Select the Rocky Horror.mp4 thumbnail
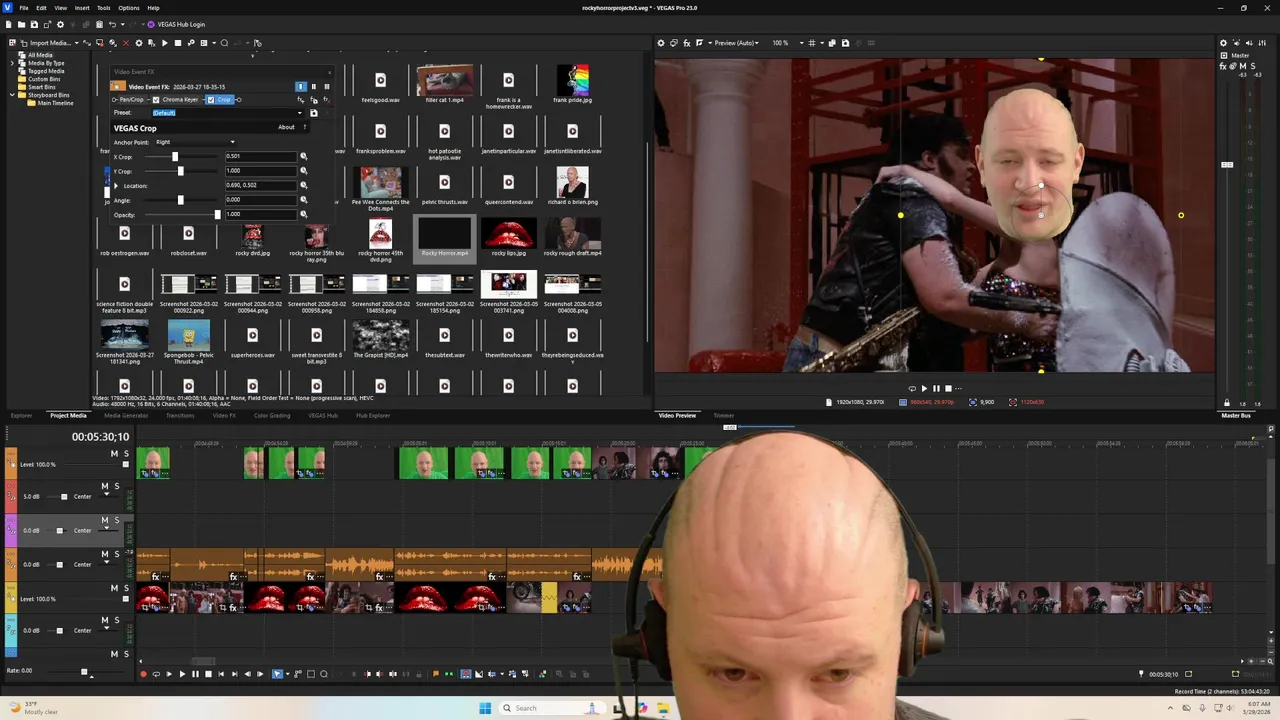Screen dimensions: 1280x720 point(445,235)
